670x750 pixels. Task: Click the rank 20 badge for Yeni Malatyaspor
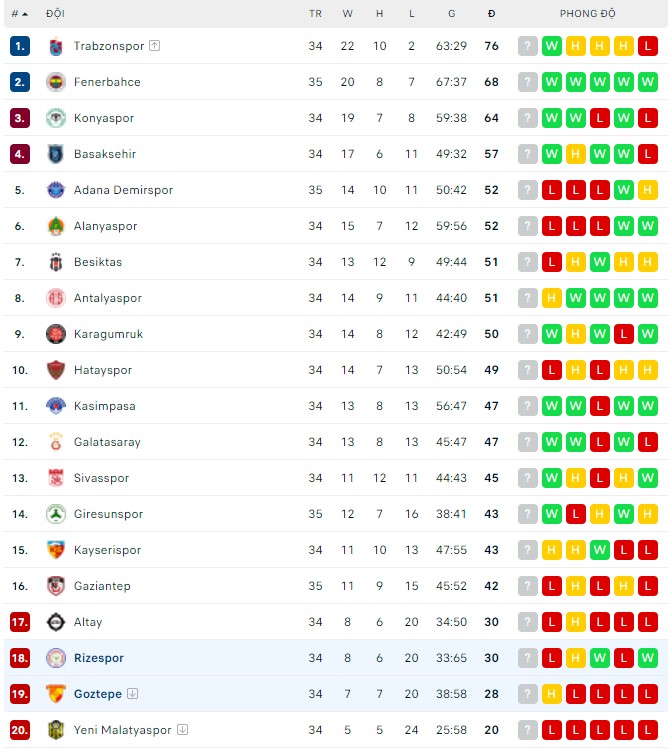coord(20,730)
